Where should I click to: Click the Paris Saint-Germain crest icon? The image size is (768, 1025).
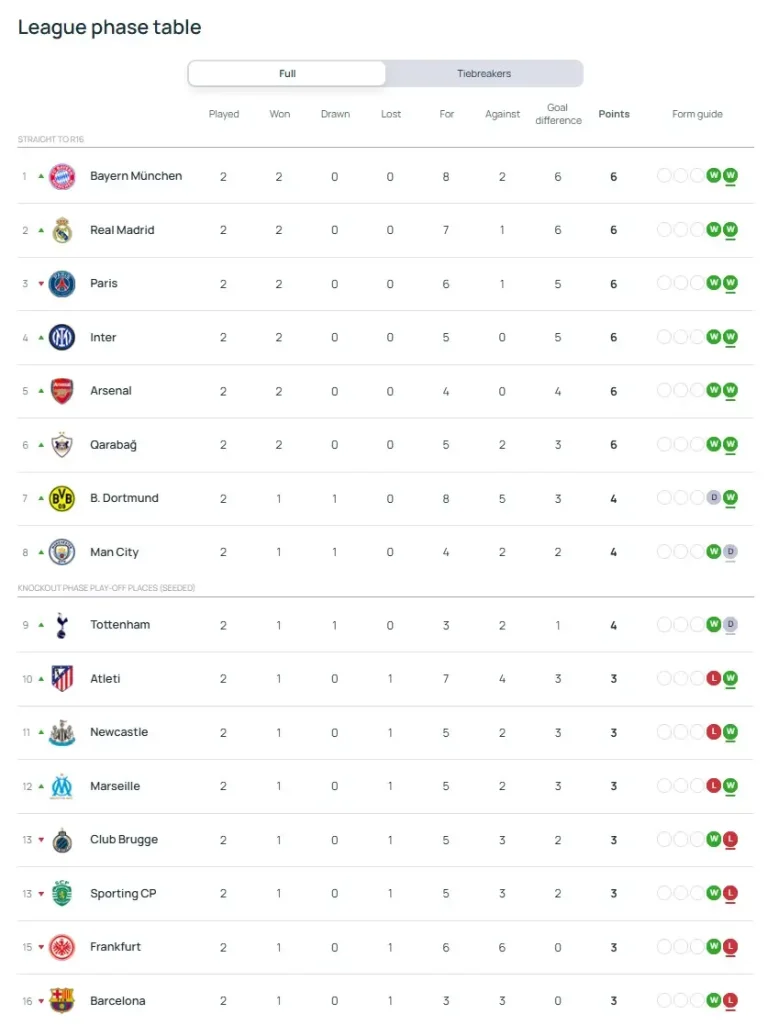[62, 284]
